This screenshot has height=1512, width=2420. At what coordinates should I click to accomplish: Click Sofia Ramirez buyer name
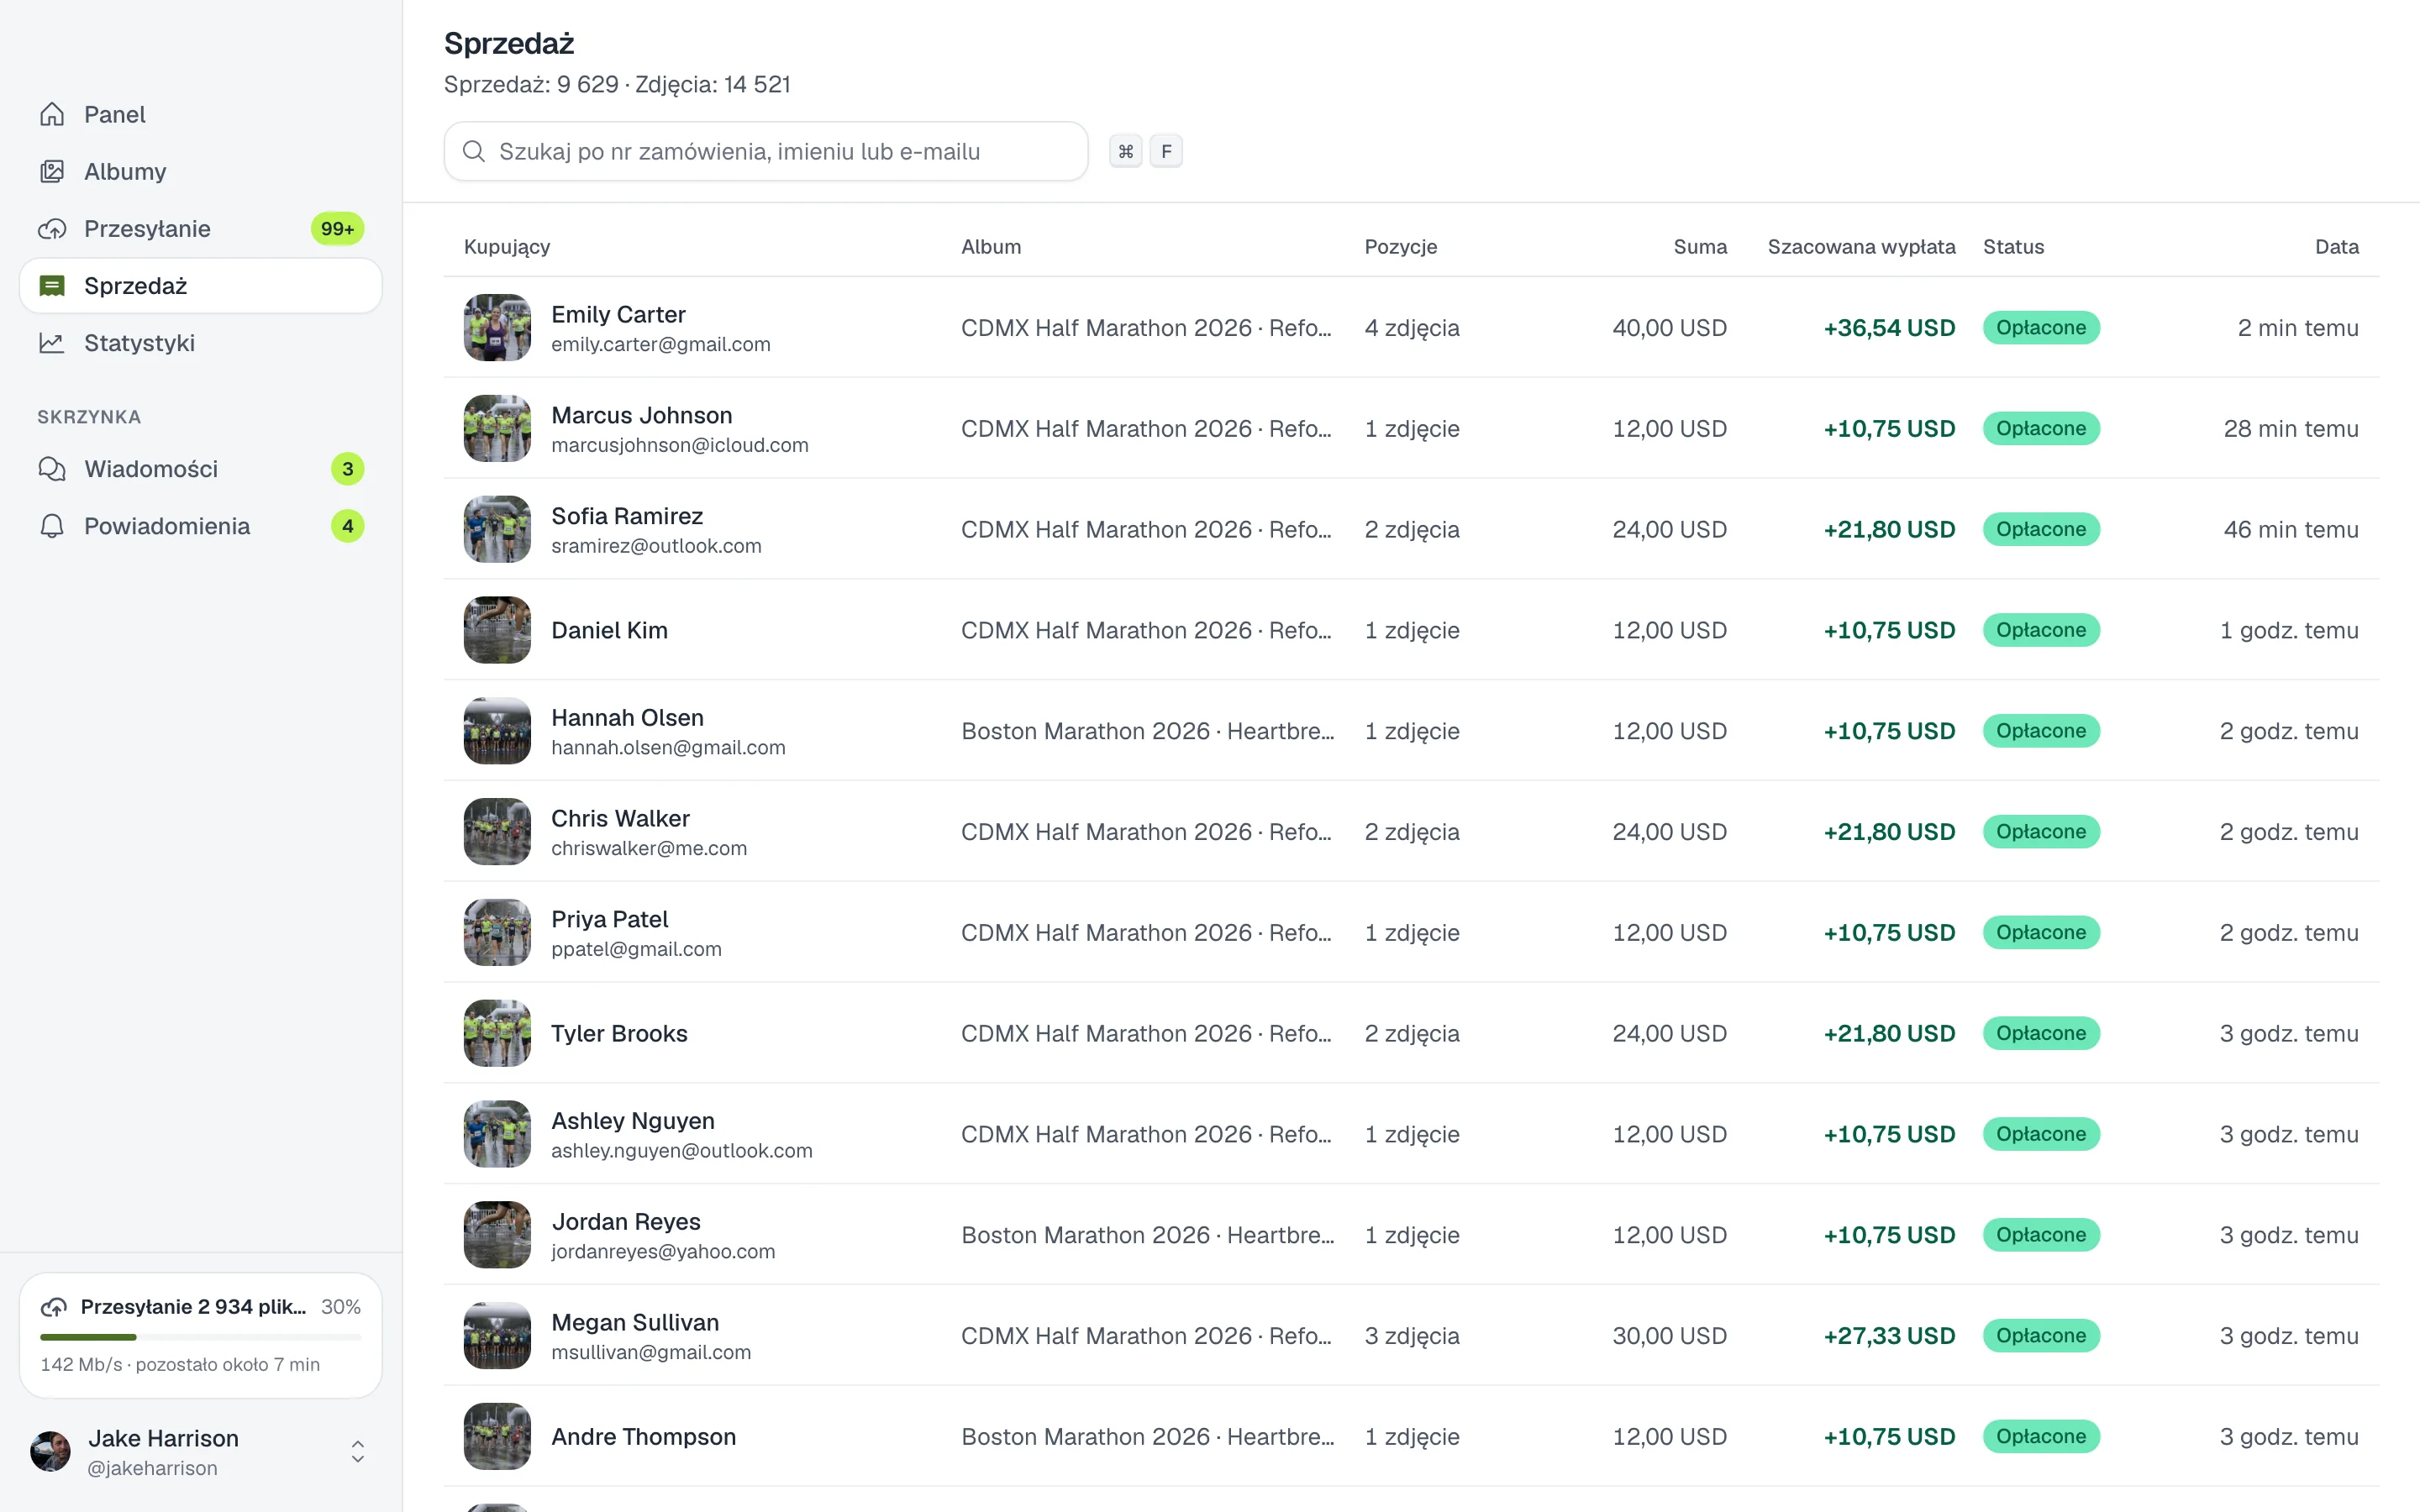point(627,516)
